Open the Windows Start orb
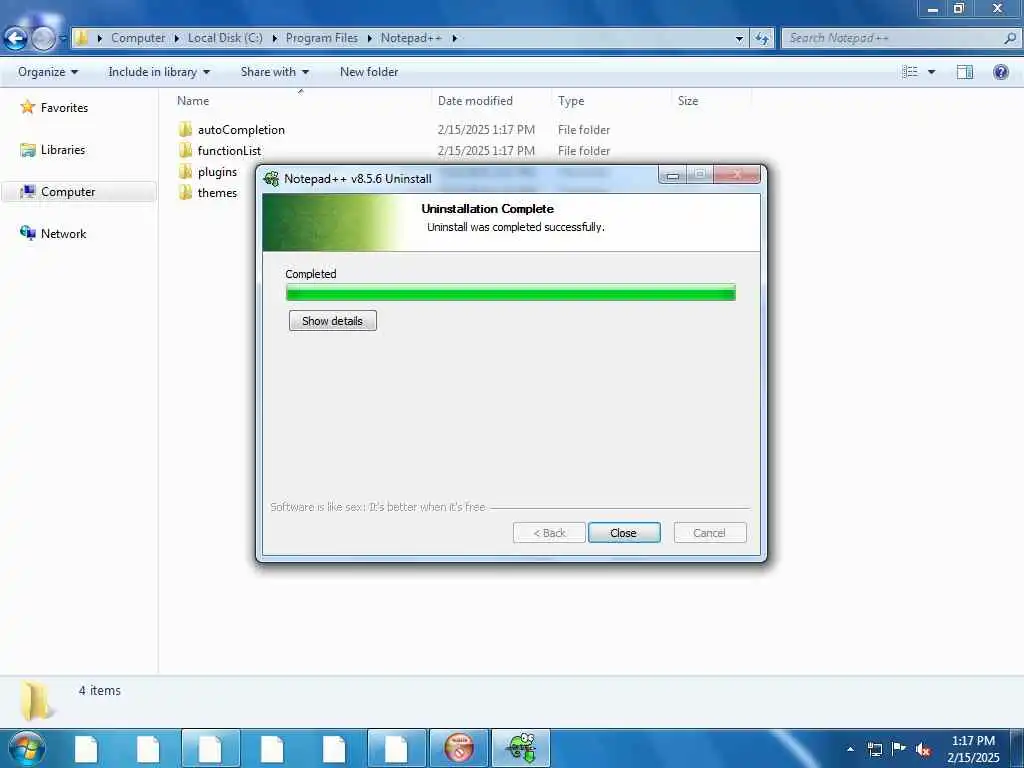This screenshot has height=768, width=1024. click(27, 748)
